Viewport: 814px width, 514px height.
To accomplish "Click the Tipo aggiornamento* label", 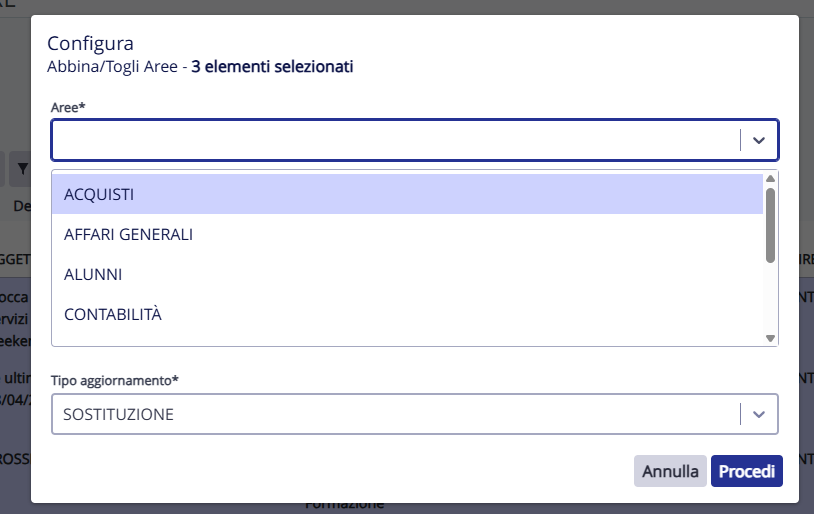I will pyautogui.click(x=115, y=381).
